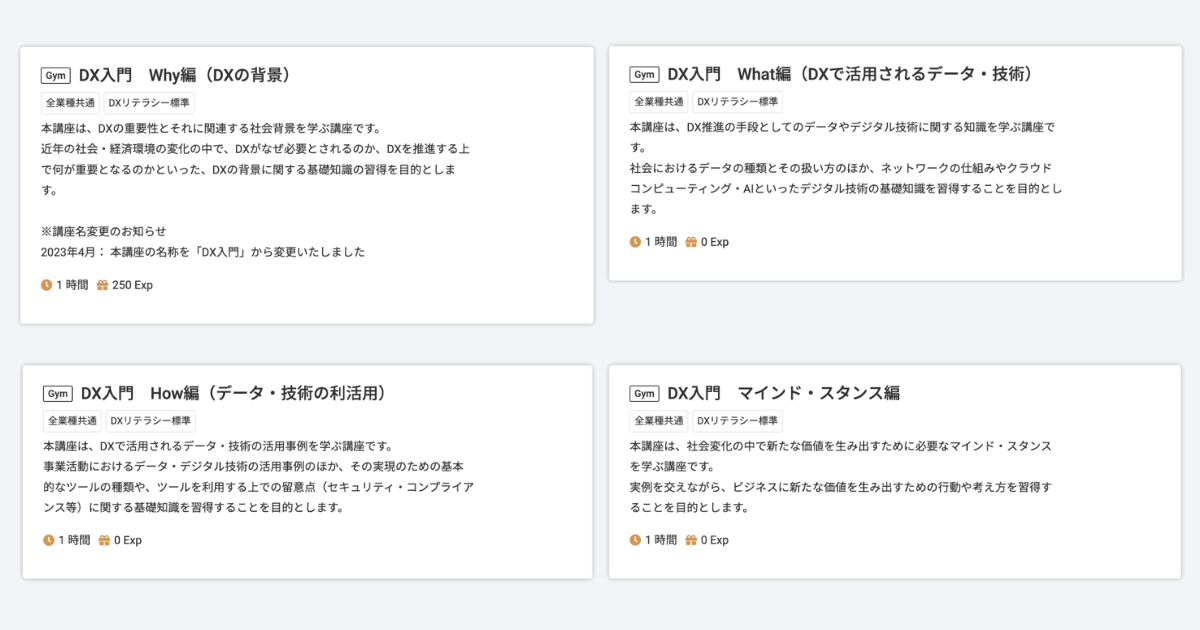The height and width of the screenshot is (630, 1200).
Task: Click the clock icon in マインド・スタンス編 card
Action: coord(635,540)
